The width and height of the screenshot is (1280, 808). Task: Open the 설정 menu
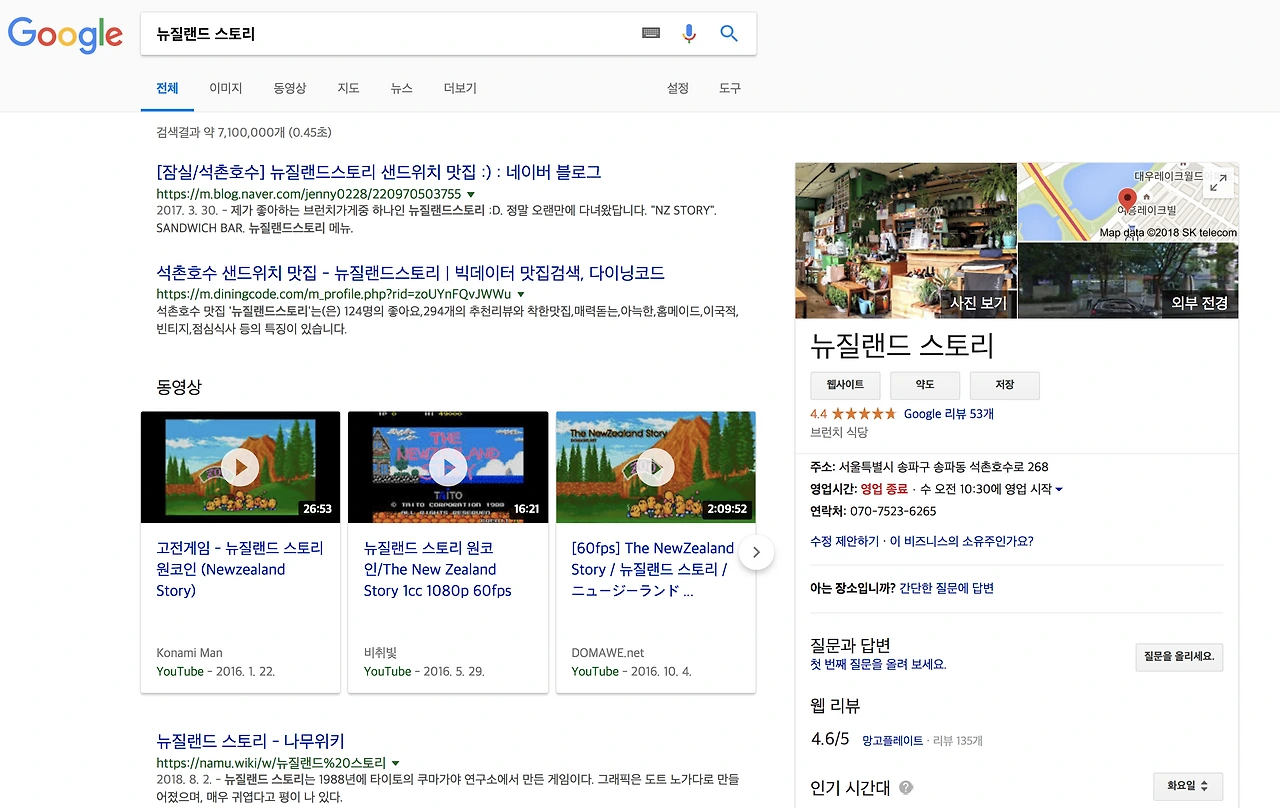coord(678,88)
